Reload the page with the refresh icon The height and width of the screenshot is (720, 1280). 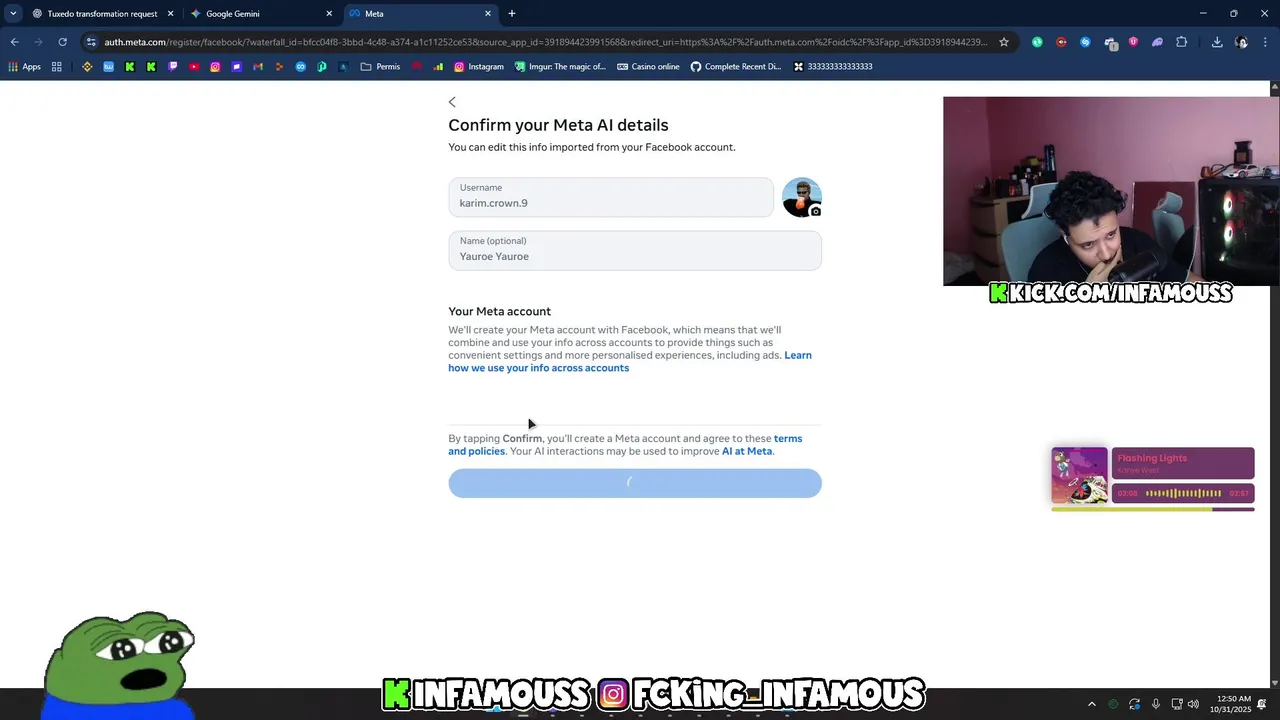pyautogui.click(x=62, y=42)
